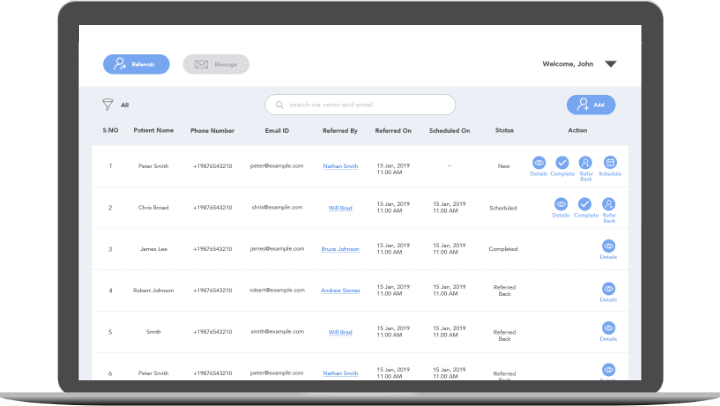Open Andrew Stones referrer link

(340, 291)
